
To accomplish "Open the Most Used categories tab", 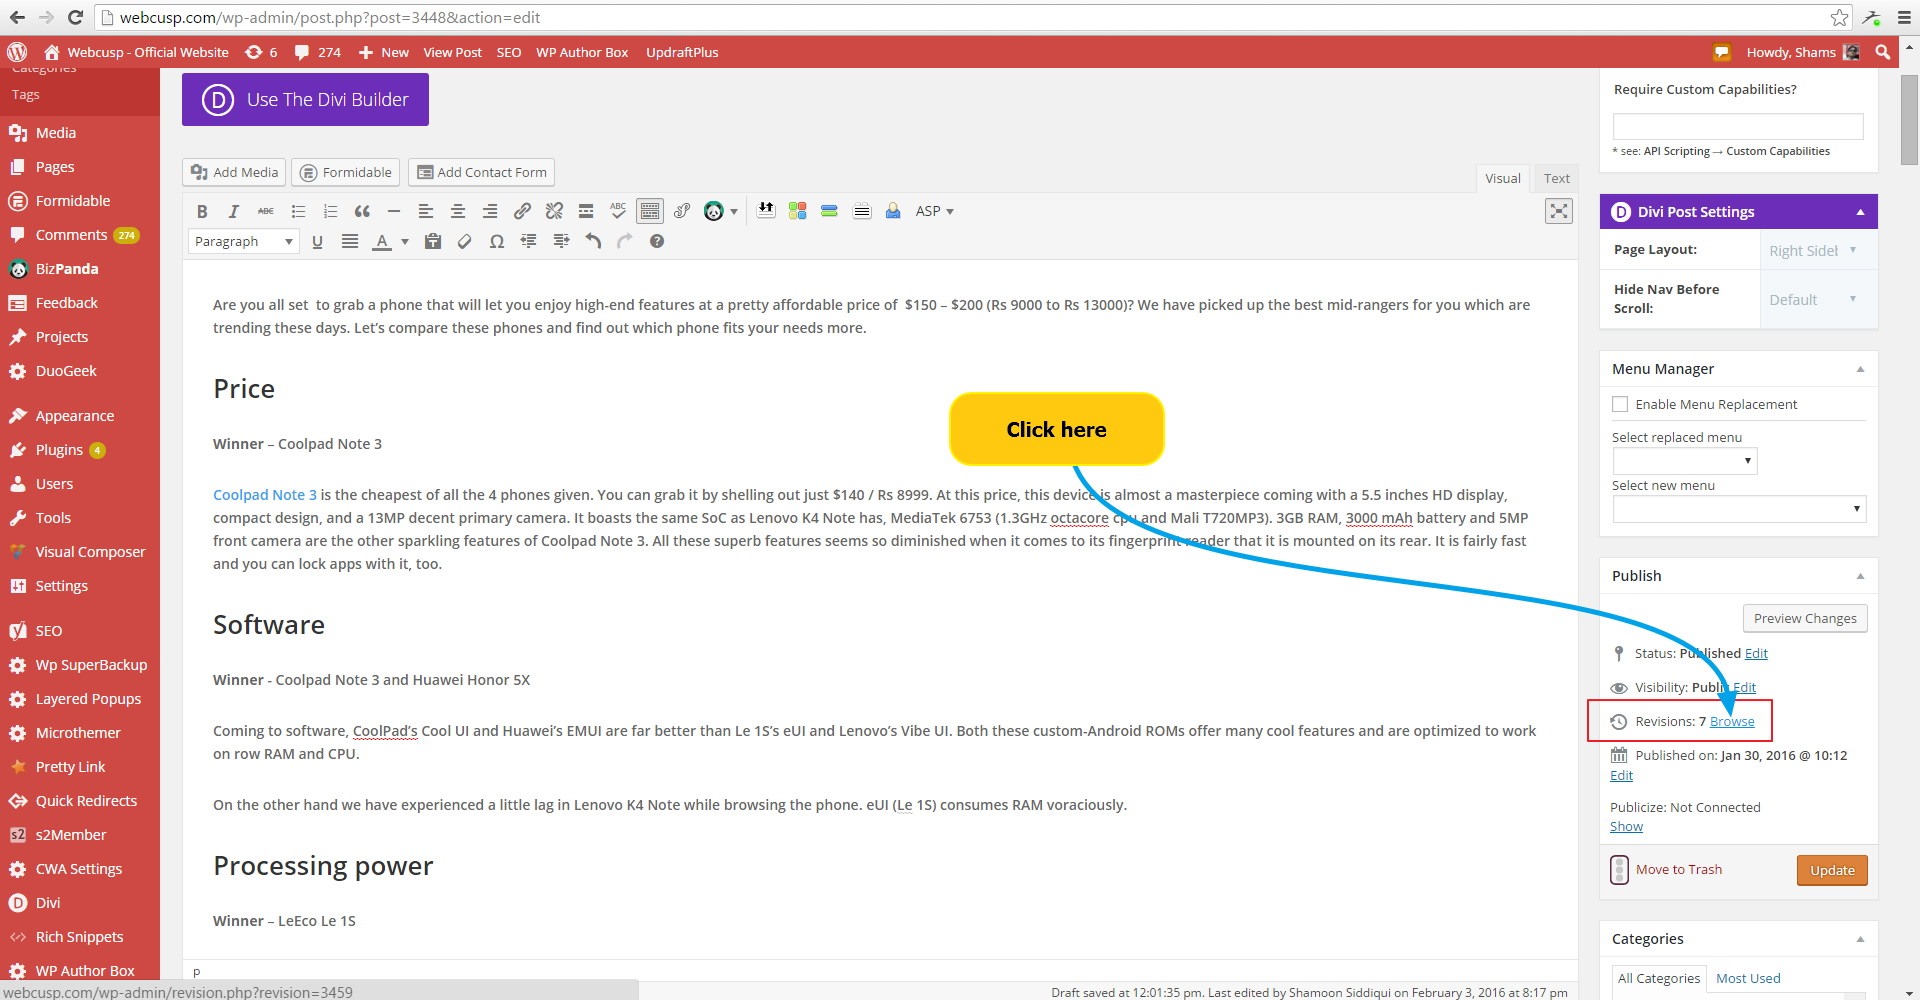I will point(1748,978).
